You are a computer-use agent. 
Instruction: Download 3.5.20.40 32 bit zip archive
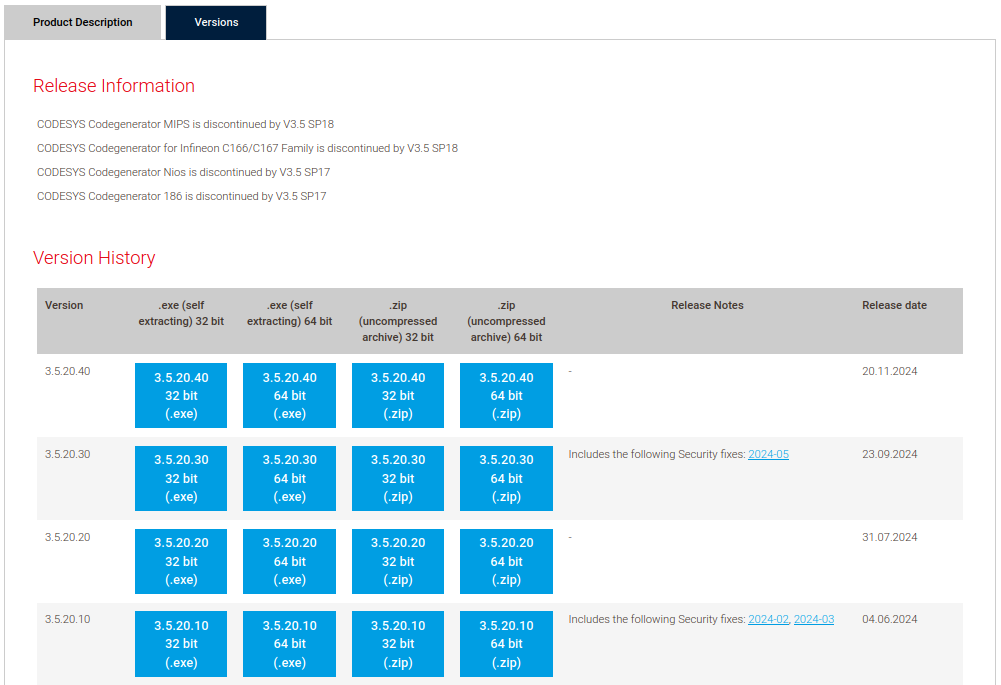[397, 396]
